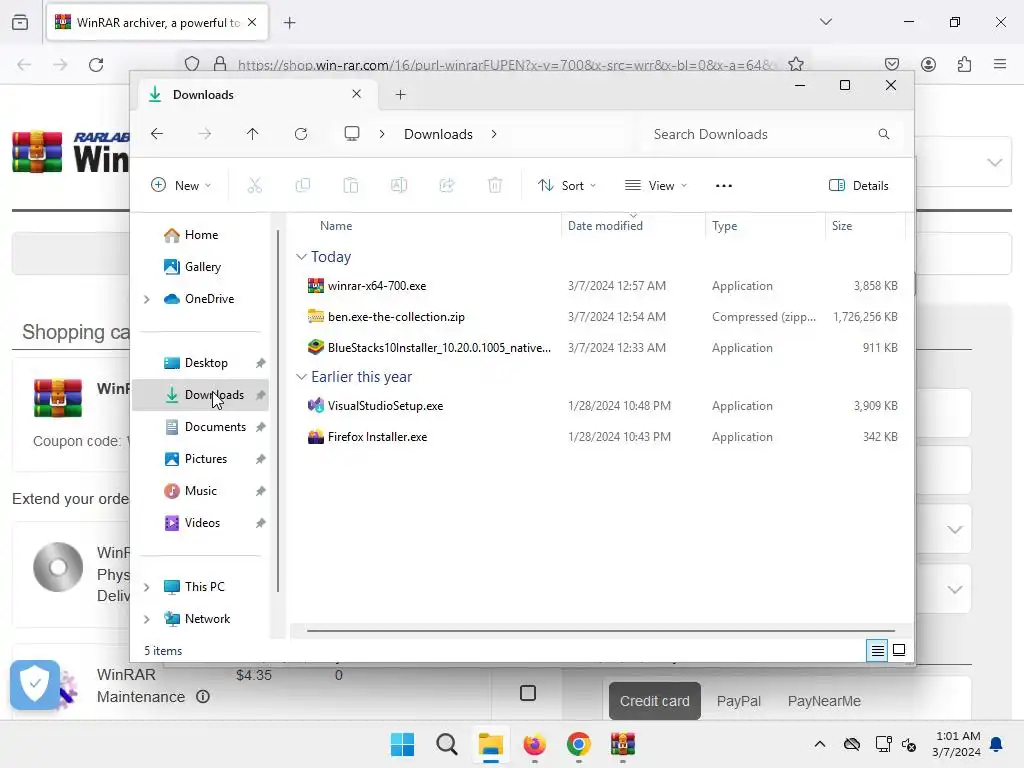
Task: Open a new Firefox tab
Action: point(289,23)
